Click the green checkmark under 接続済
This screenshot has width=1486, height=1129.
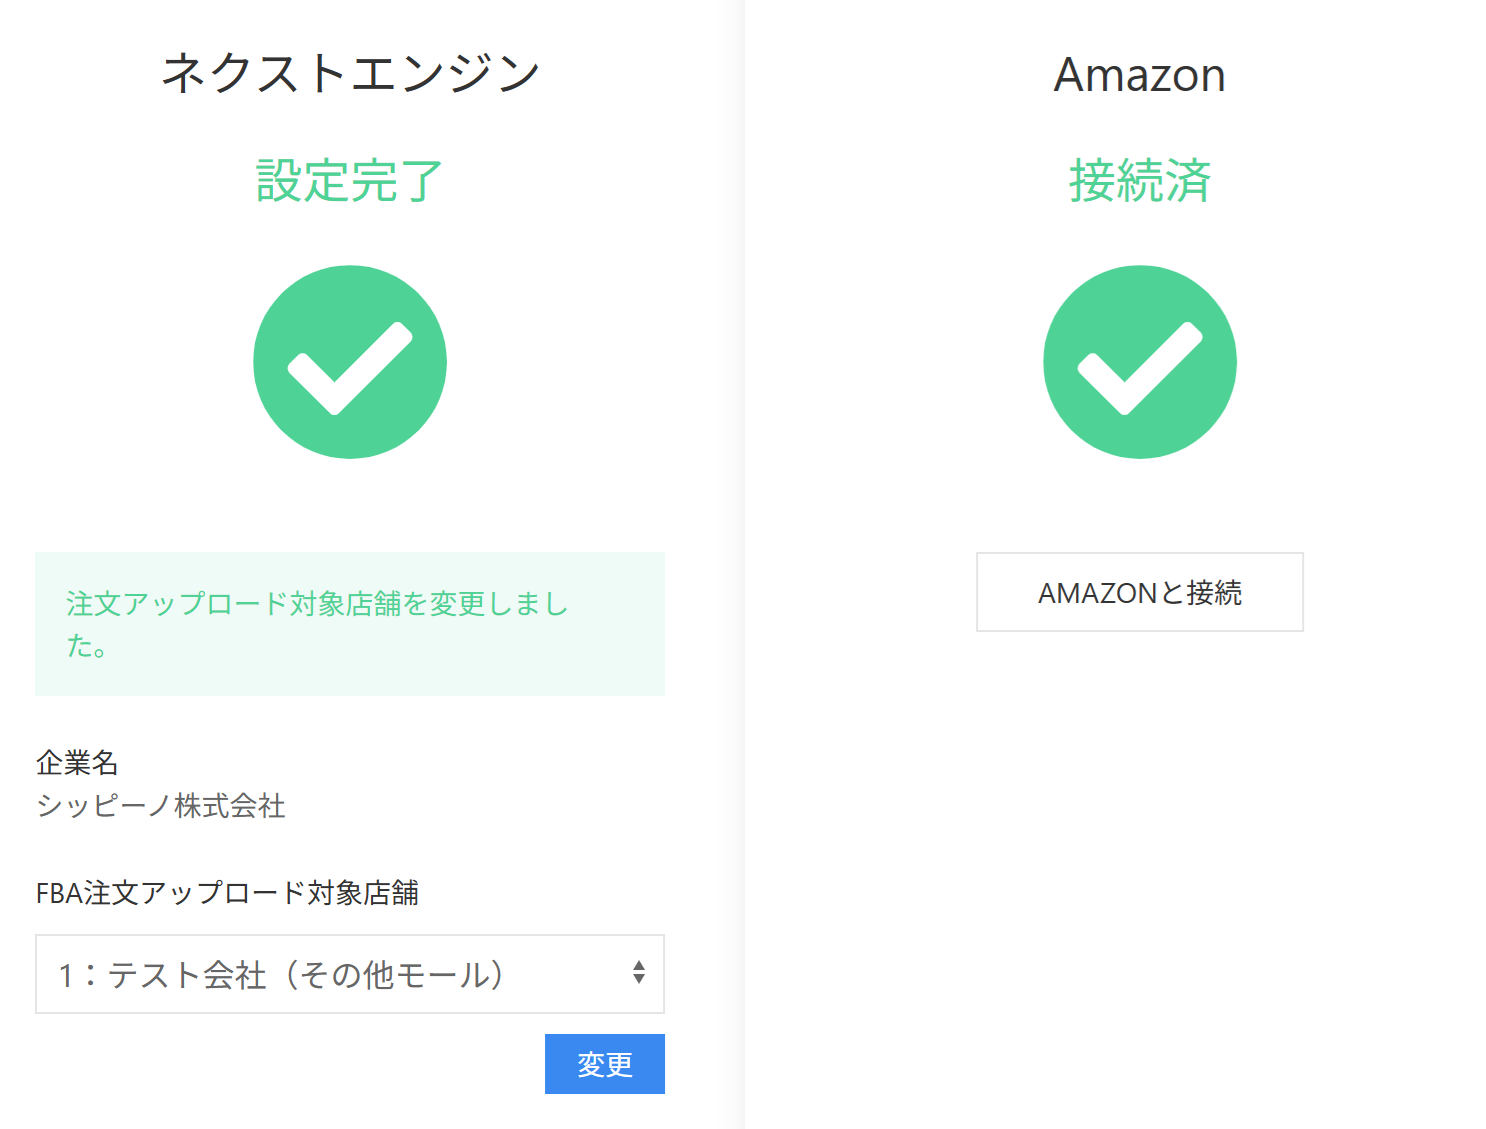click(1139, 362)
